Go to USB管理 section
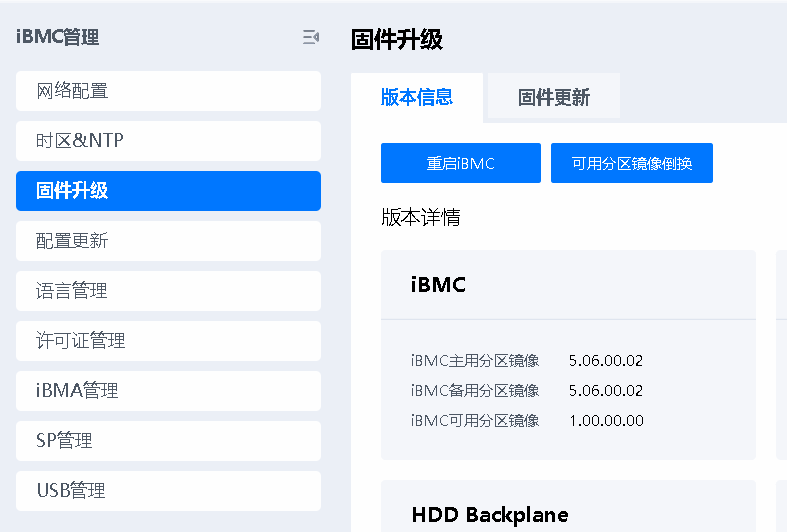The height and width of the screenshot is (532, 787). [168, 491]
